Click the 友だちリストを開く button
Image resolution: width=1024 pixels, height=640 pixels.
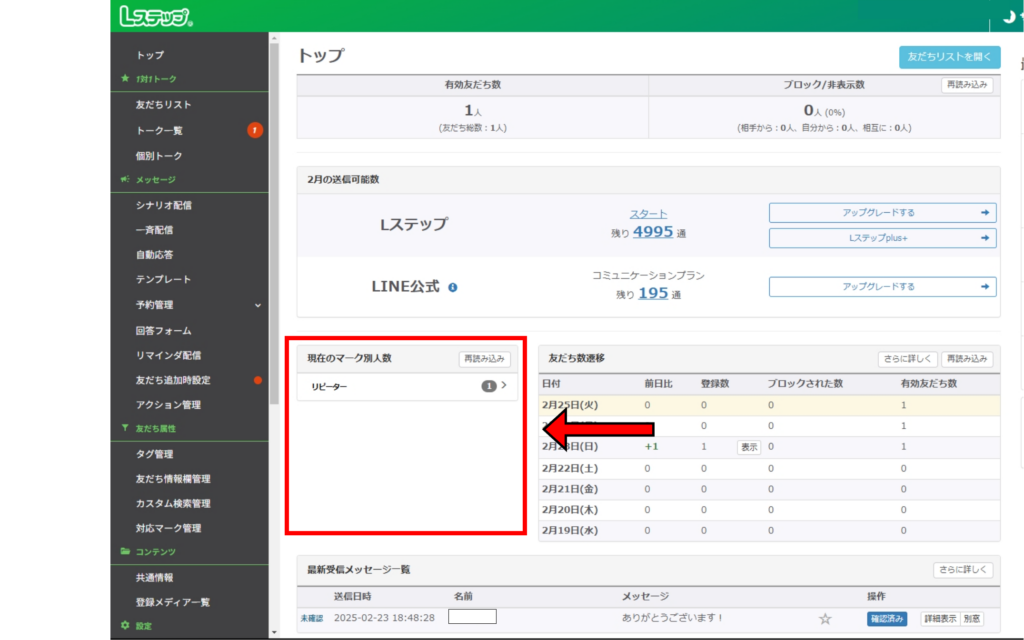949,57
